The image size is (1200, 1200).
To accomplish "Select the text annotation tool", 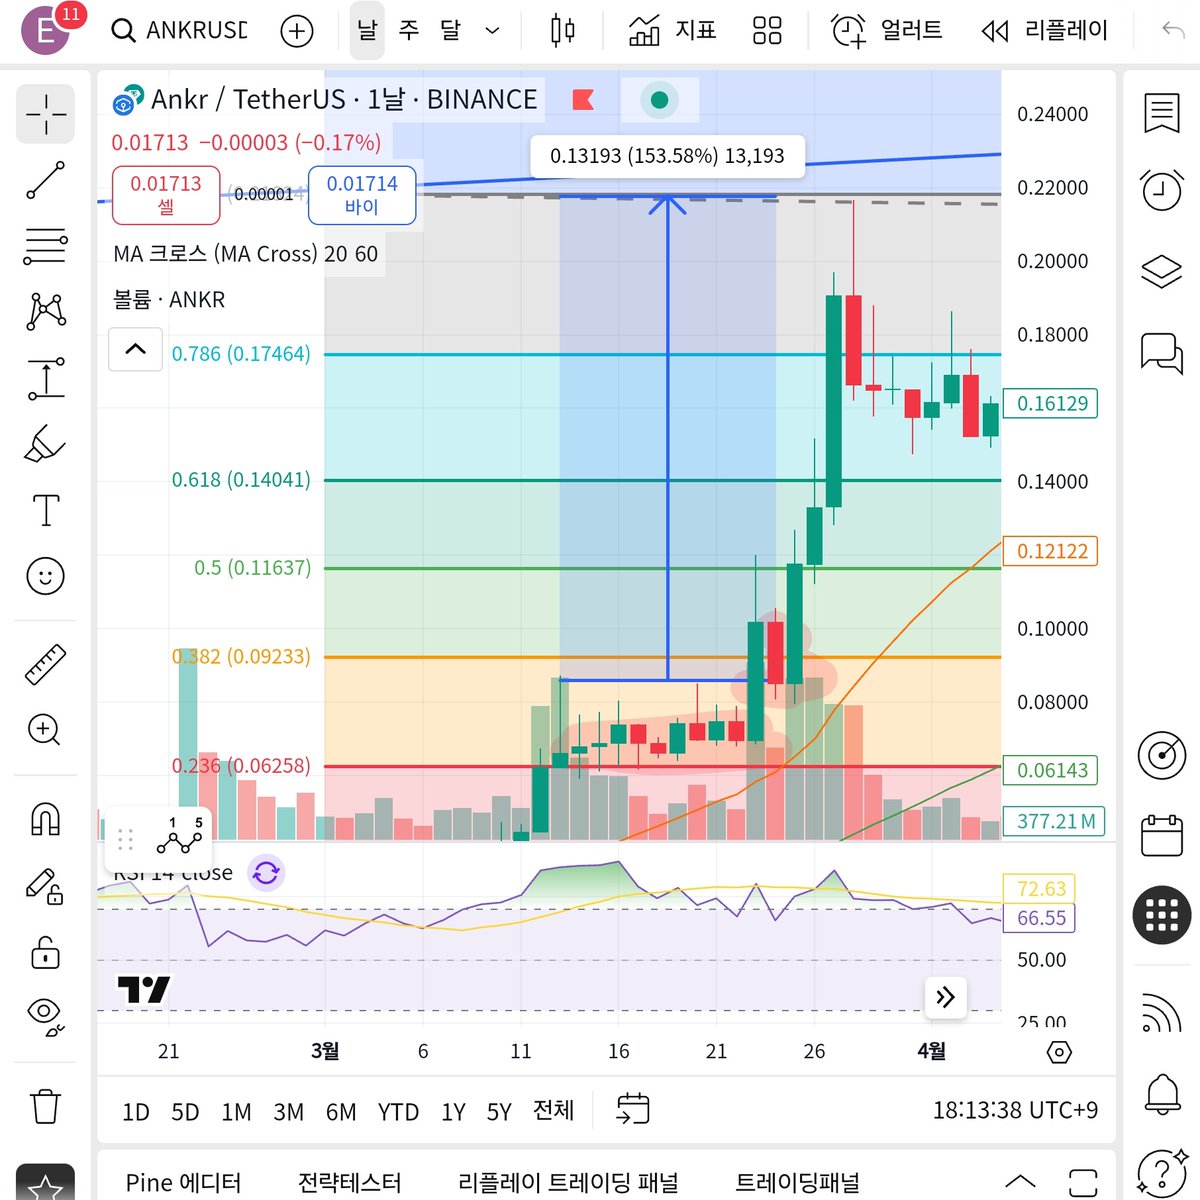I will pyautogui.click(x=46, y=510).
